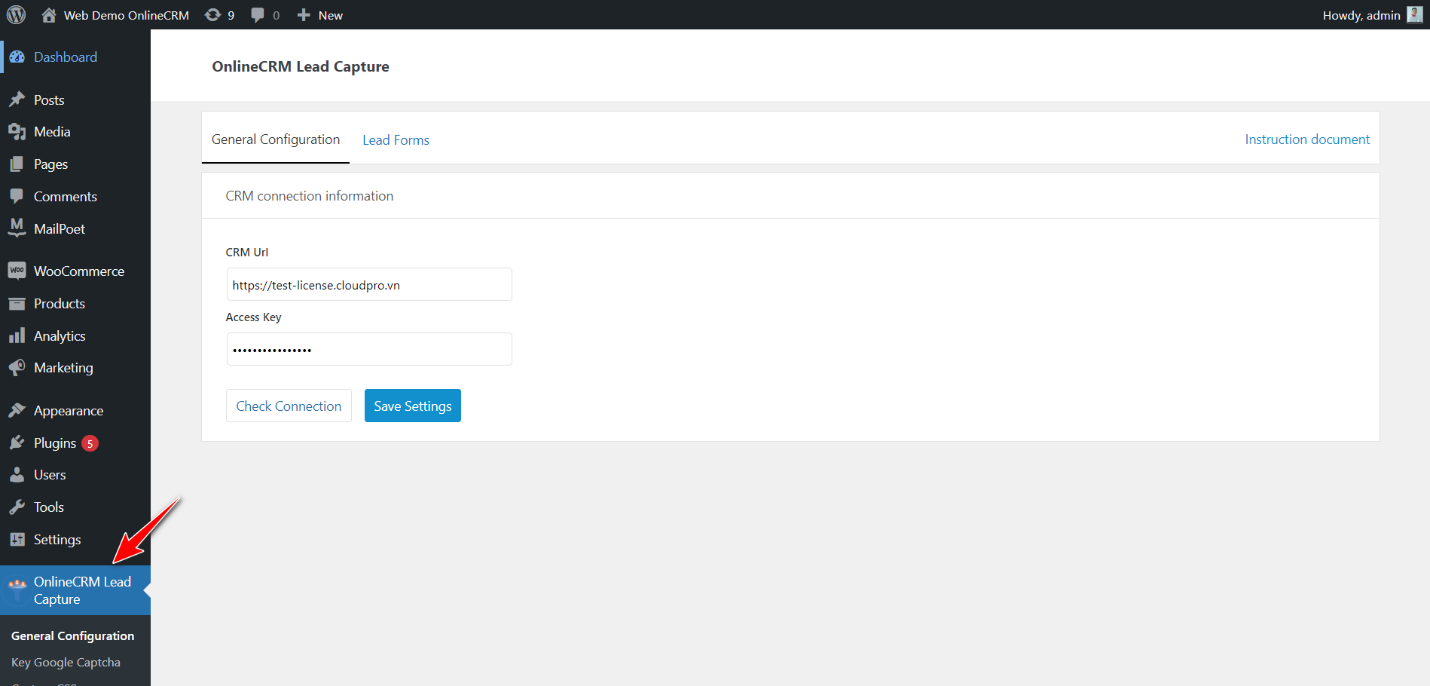1430x686 pixels.
Task: Open Marketing using the megaphone icon
Action: point(18,367)
